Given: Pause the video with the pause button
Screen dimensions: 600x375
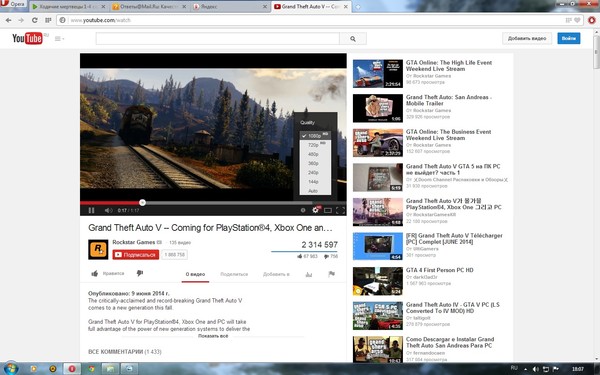Looking at the screenshot, I should [x=91, y=210].
